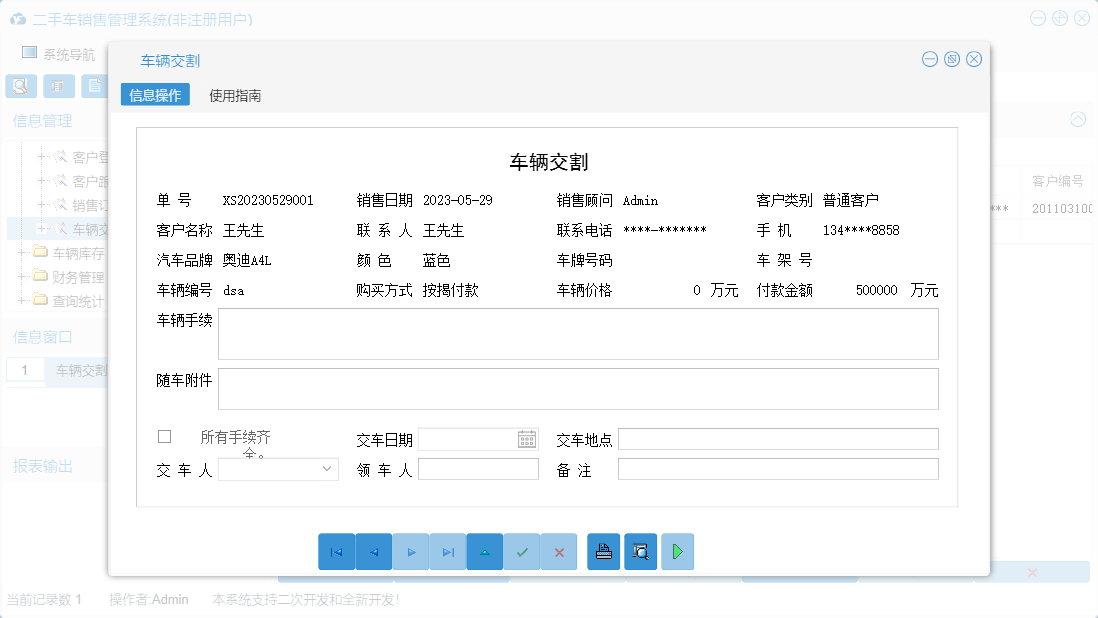Enable the 所有手续齐全 checkbox
The height and width of the screenshot is (618, 1098).
coord(166,435)
